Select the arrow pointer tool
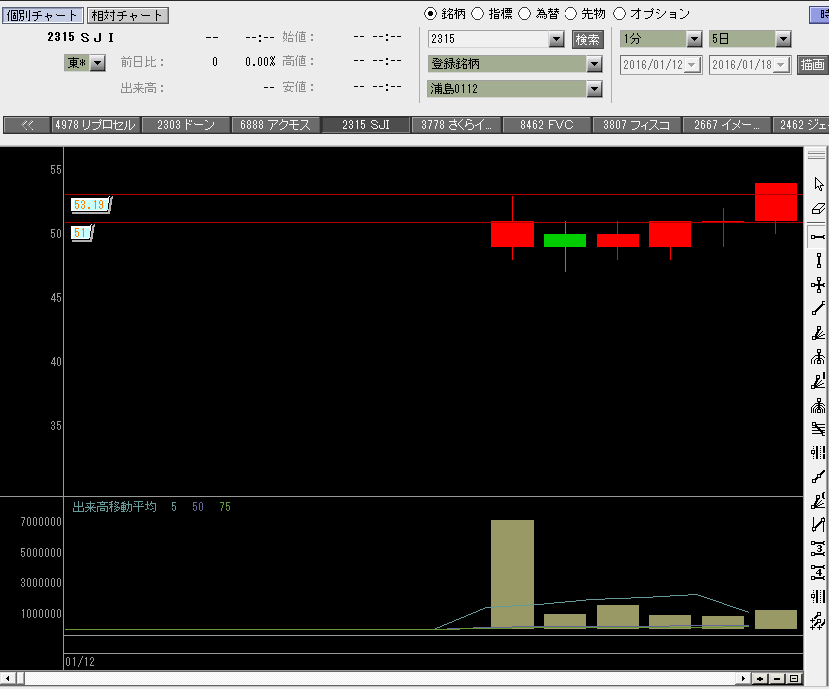 [x=818, y=183]
